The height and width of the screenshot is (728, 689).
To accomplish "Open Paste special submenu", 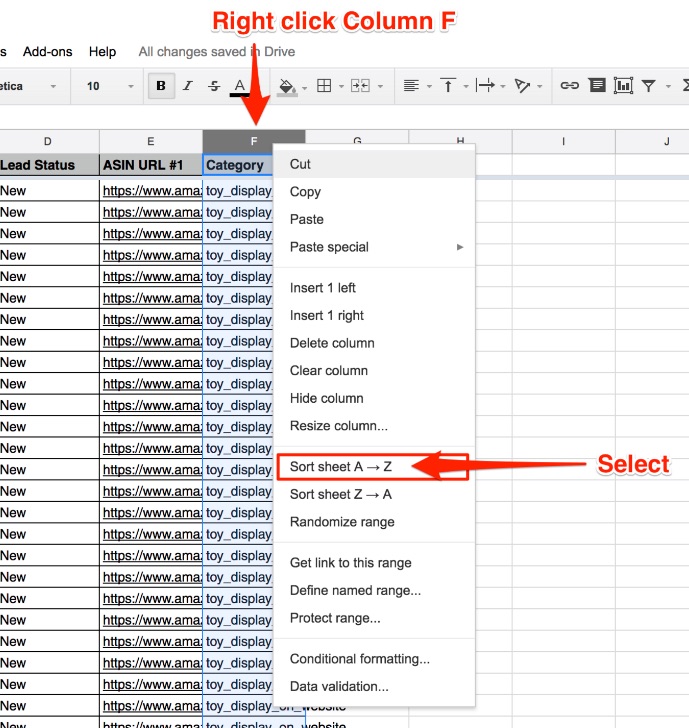I will 374,247.
